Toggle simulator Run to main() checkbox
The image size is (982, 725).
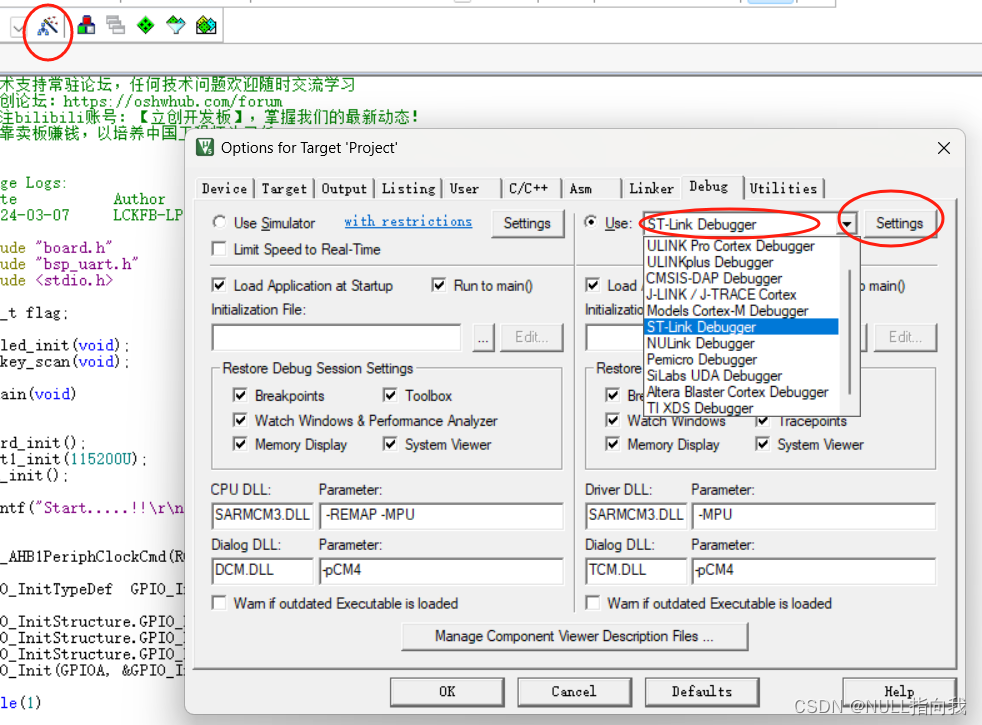pyautogui.click(x=439, y=285)
